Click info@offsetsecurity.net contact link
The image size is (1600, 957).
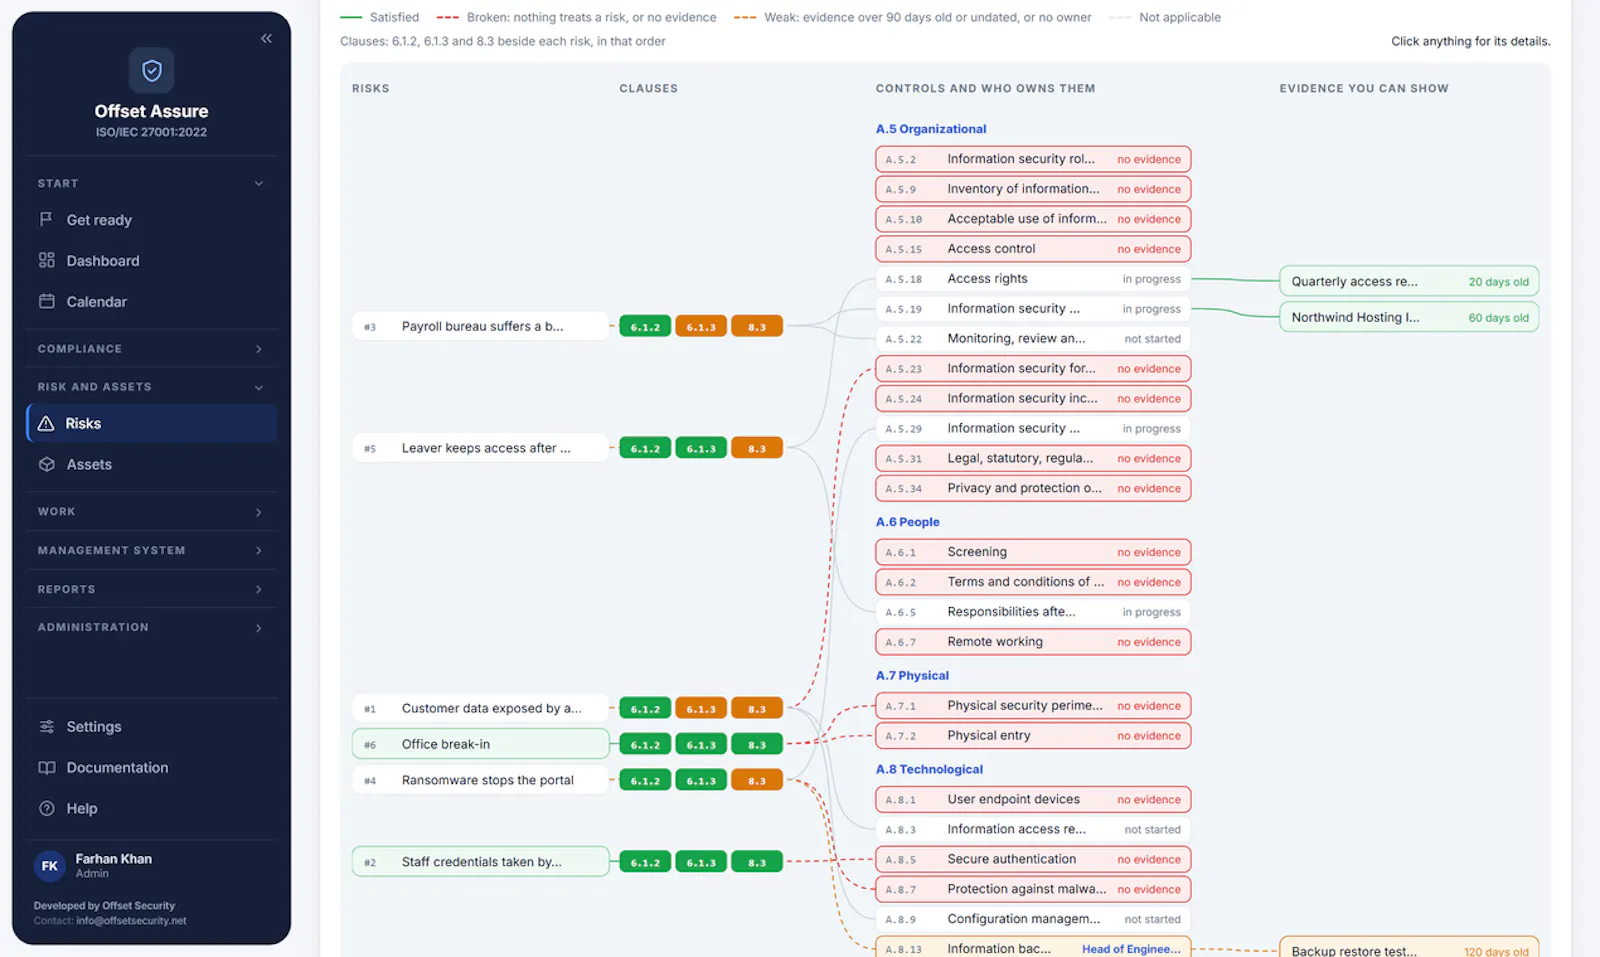coord(131,921)
